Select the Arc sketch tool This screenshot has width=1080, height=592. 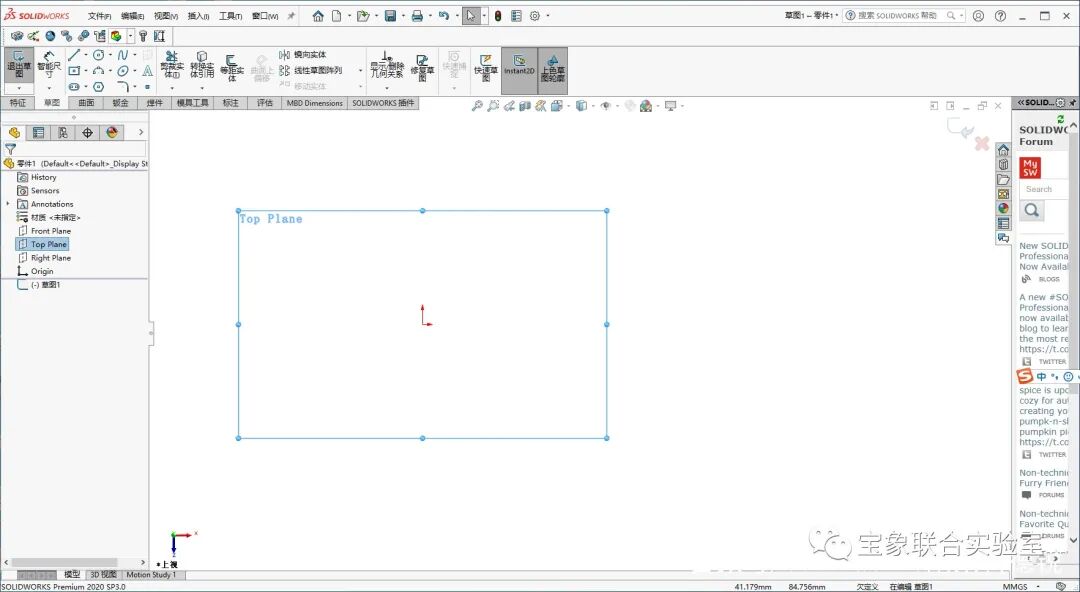(x=98, y=70)
